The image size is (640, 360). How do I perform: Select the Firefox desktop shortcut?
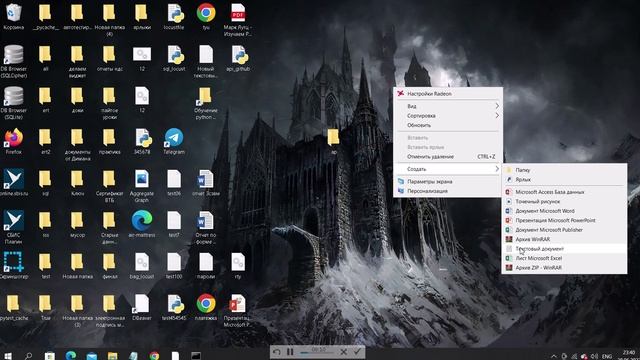13,141
